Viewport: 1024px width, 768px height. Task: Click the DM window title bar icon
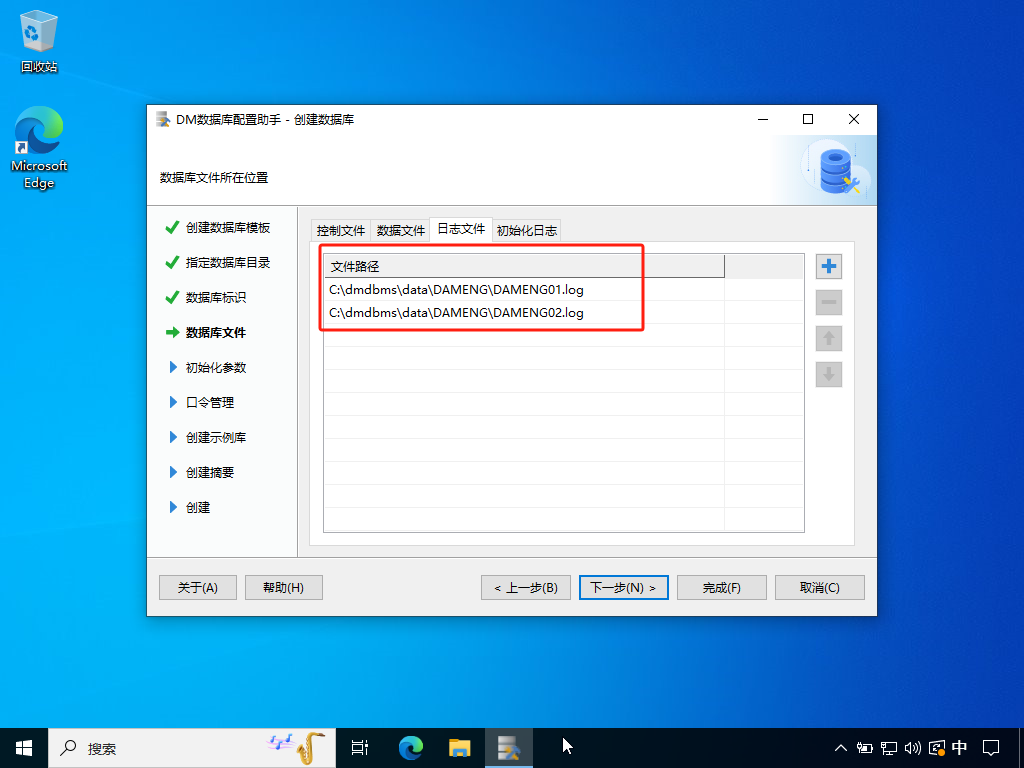click(x=163, y=120)
